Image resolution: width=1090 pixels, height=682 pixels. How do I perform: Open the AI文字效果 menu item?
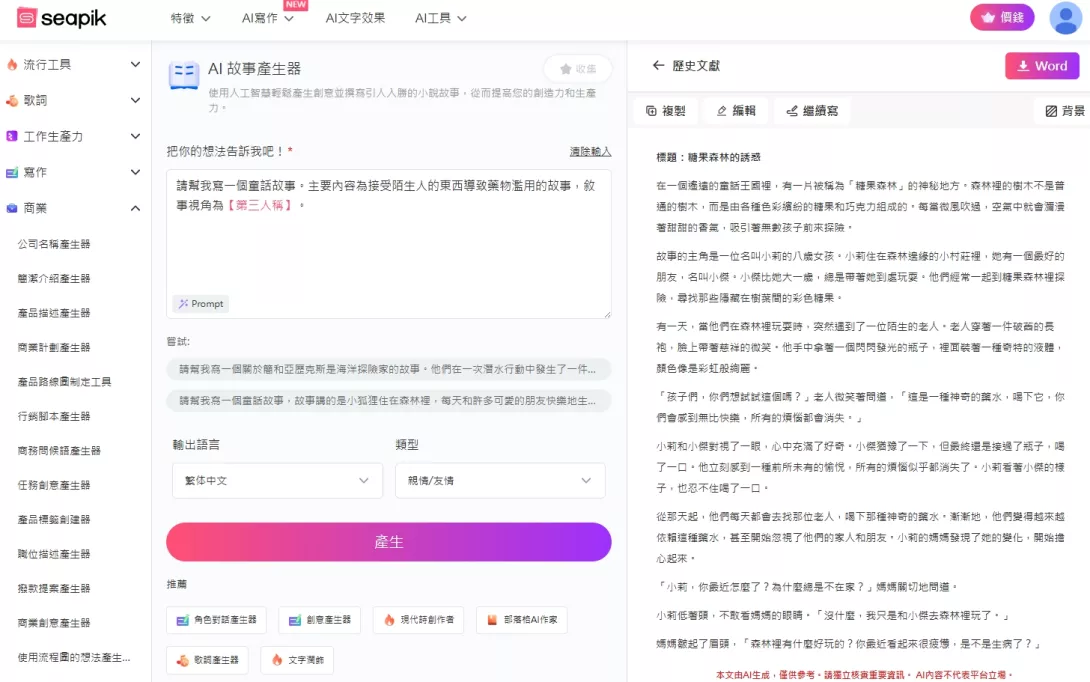[x=355, y=18]
